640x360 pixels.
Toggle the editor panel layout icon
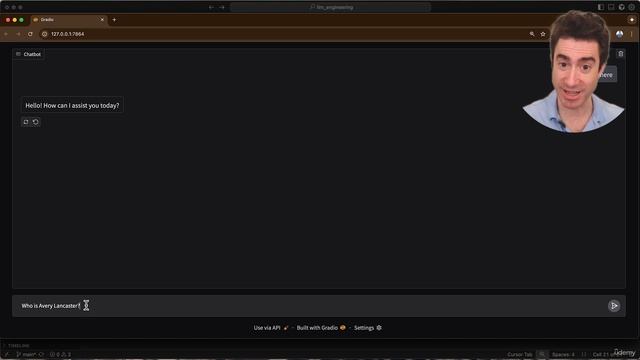point(611,7)
